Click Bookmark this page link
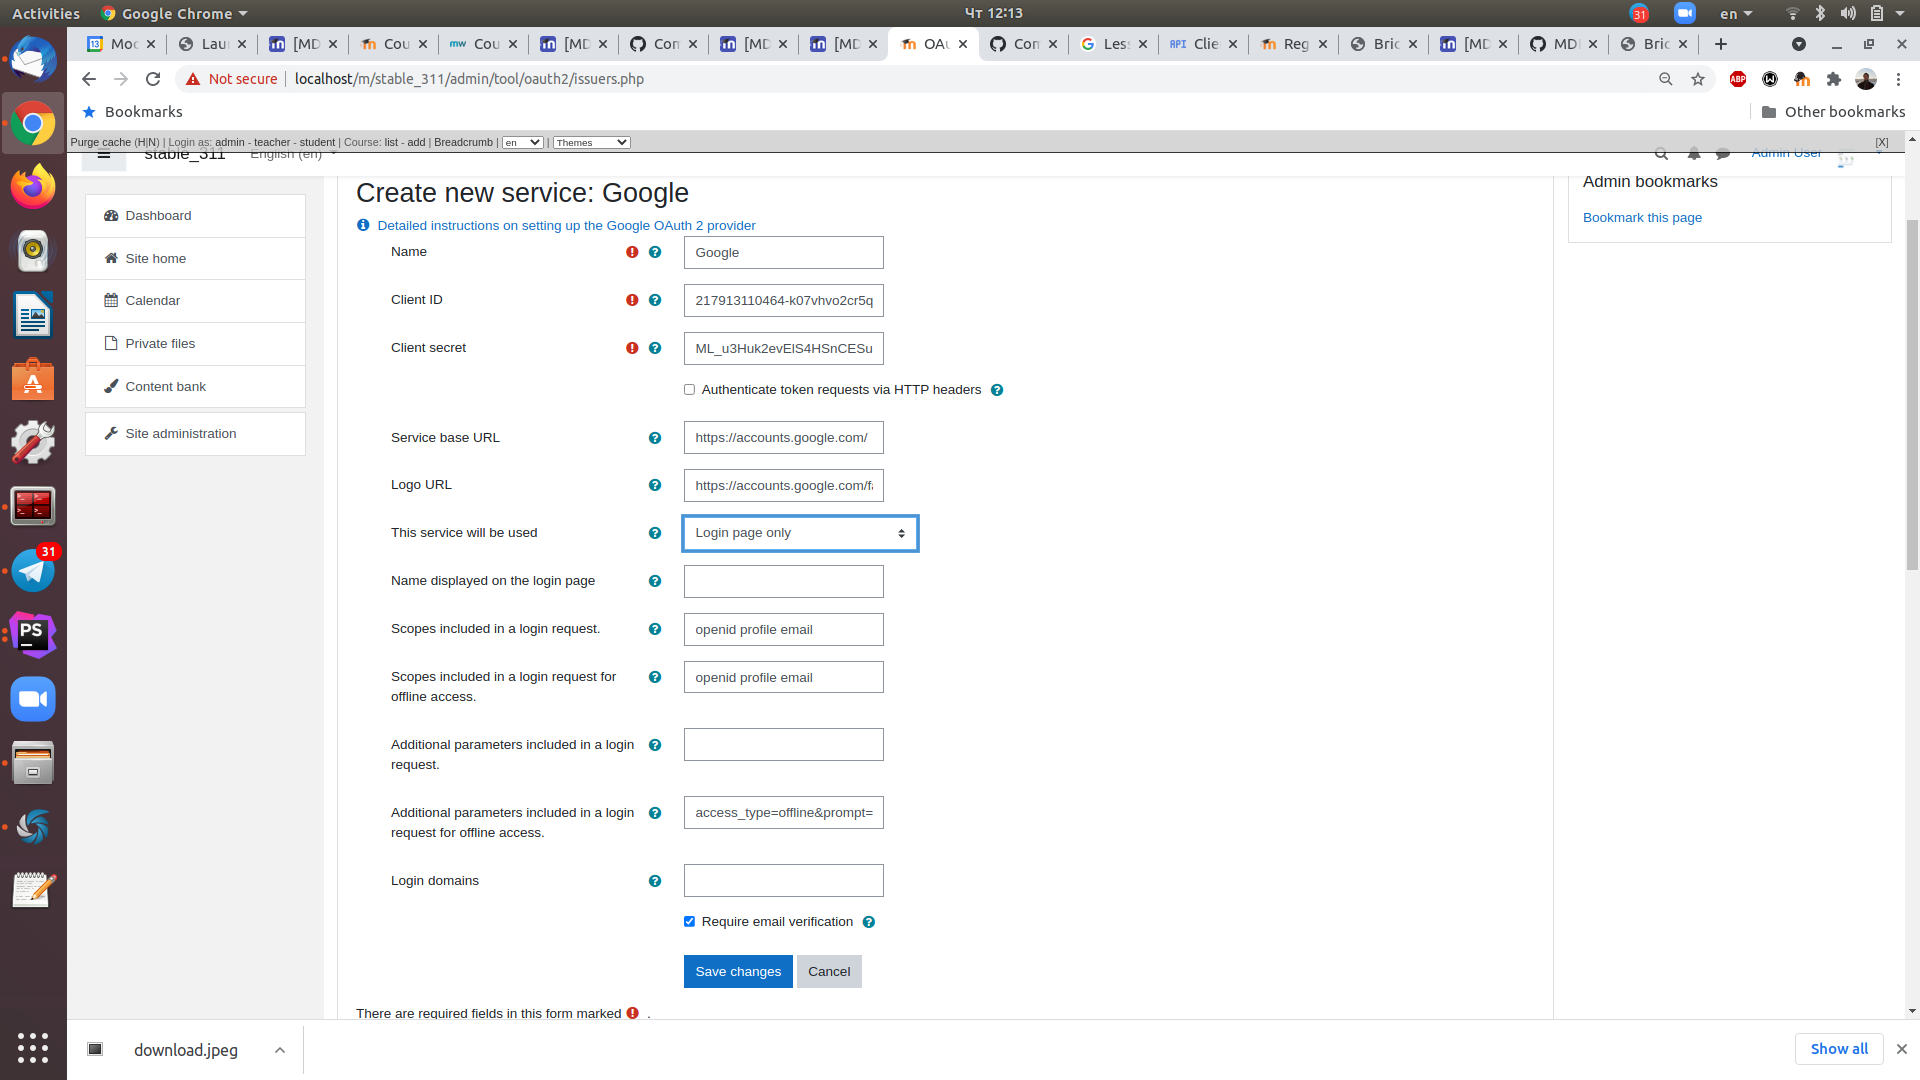The image size is (1920, 1080). coord(1642,218)
